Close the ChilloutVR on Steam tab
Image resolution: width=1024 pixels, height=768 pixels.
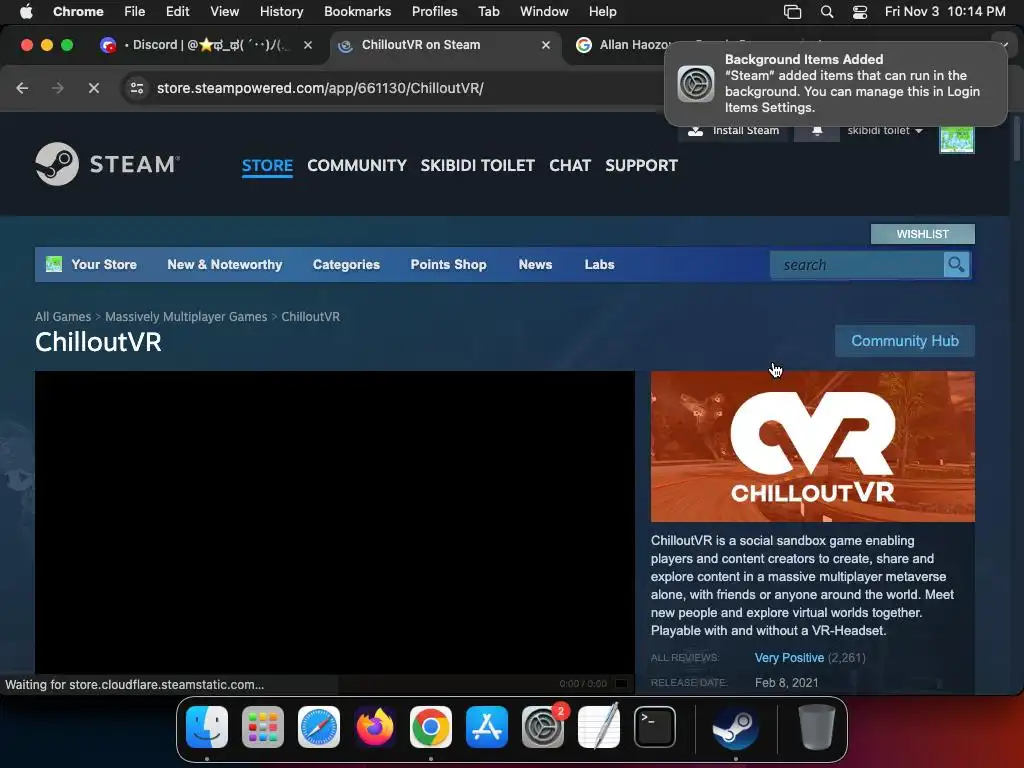click(546, 45)
